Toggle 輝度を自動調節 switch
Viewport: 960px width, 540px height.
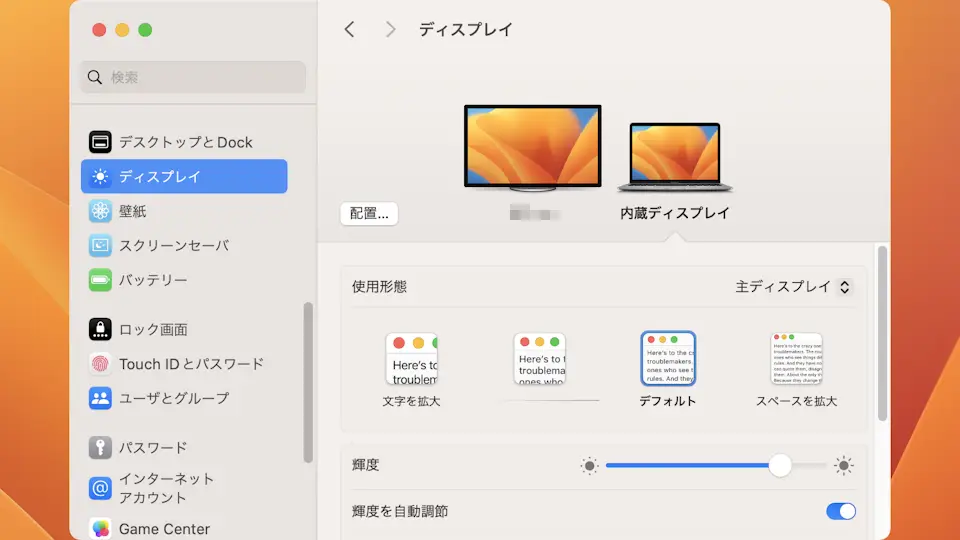pyautogui.click(x=840, y=511)
